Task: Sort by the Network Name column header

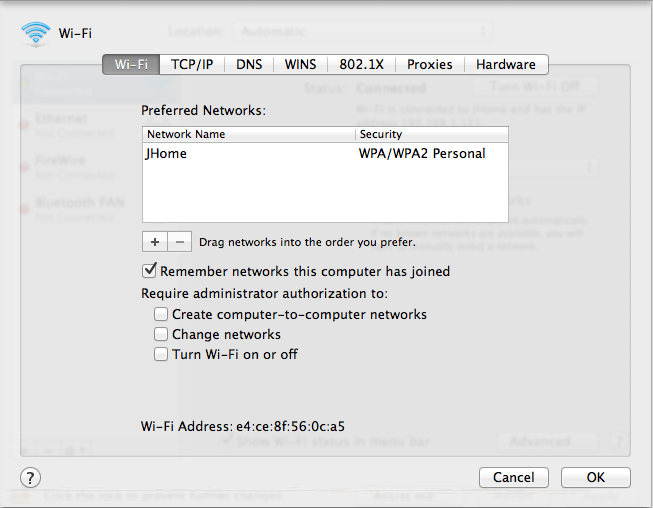Action: 249,134
